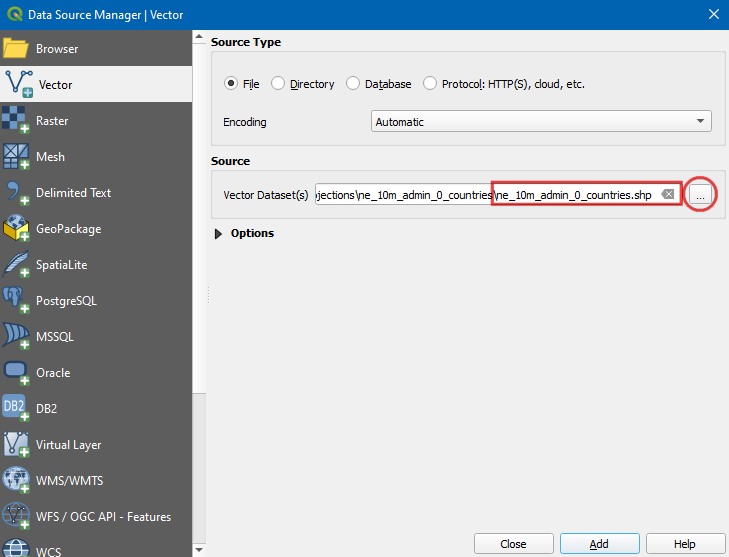Open the Virtual Layer tab
This screenshot has height=557, width=729.
point(68,445)
